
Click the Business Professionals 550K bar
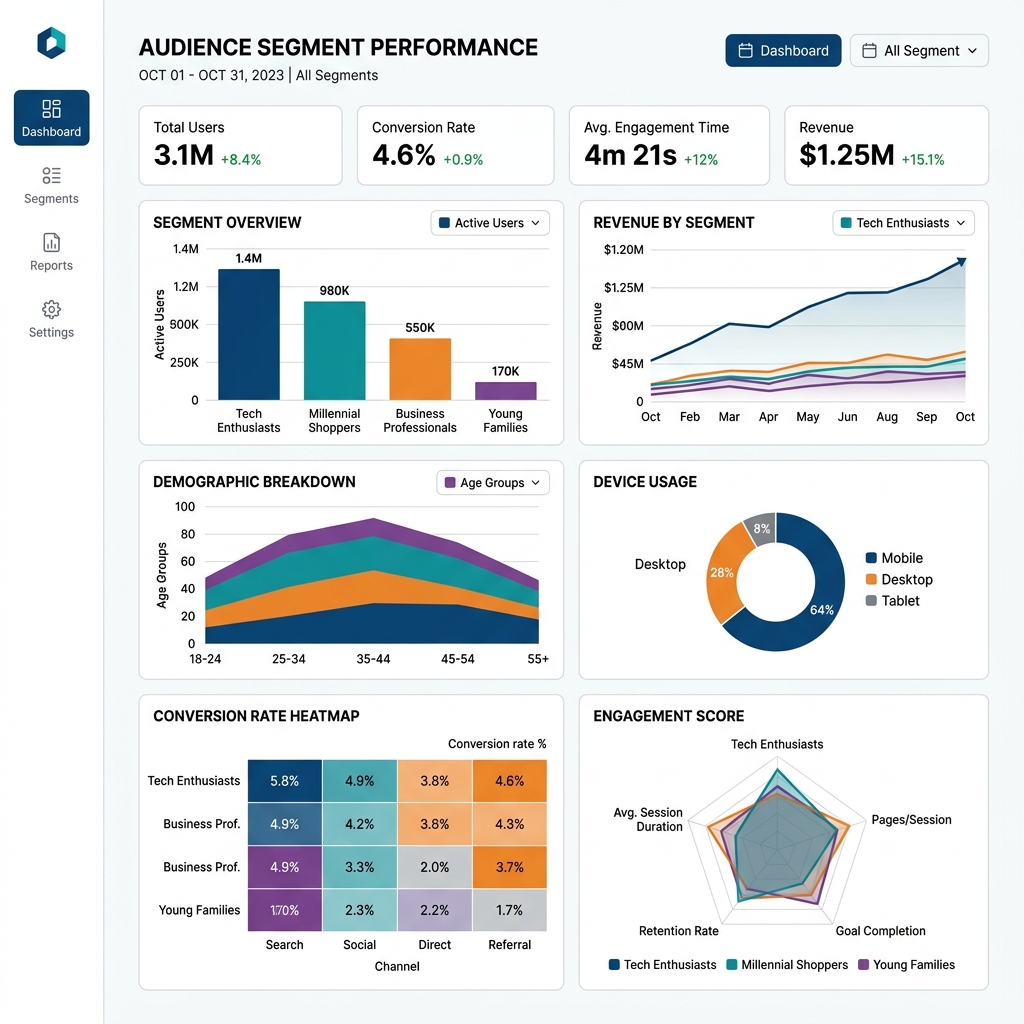[x=420, y=369]
